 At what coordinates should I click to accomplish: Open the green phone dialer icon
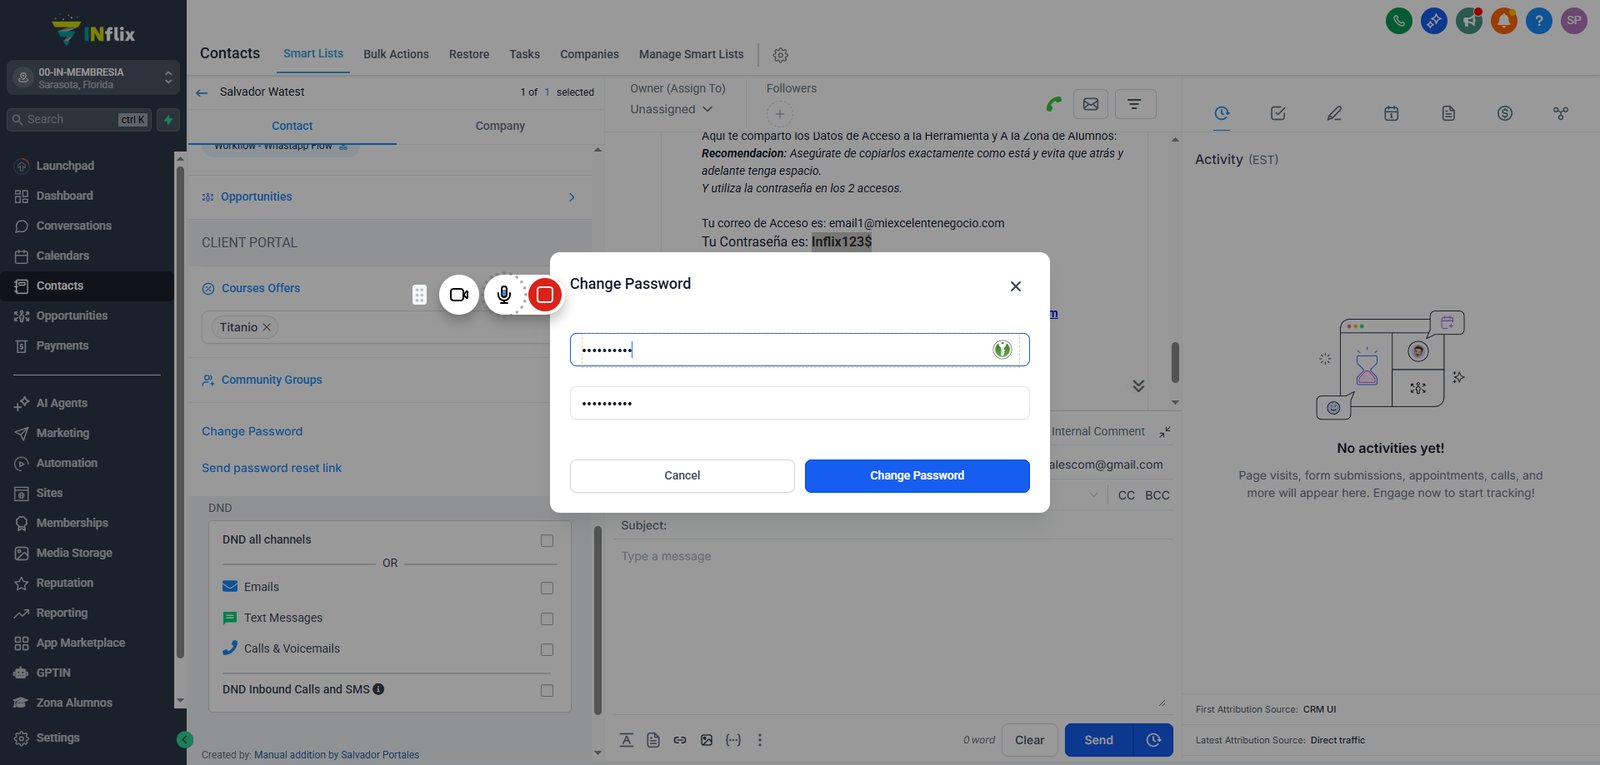coord(1399,20)
